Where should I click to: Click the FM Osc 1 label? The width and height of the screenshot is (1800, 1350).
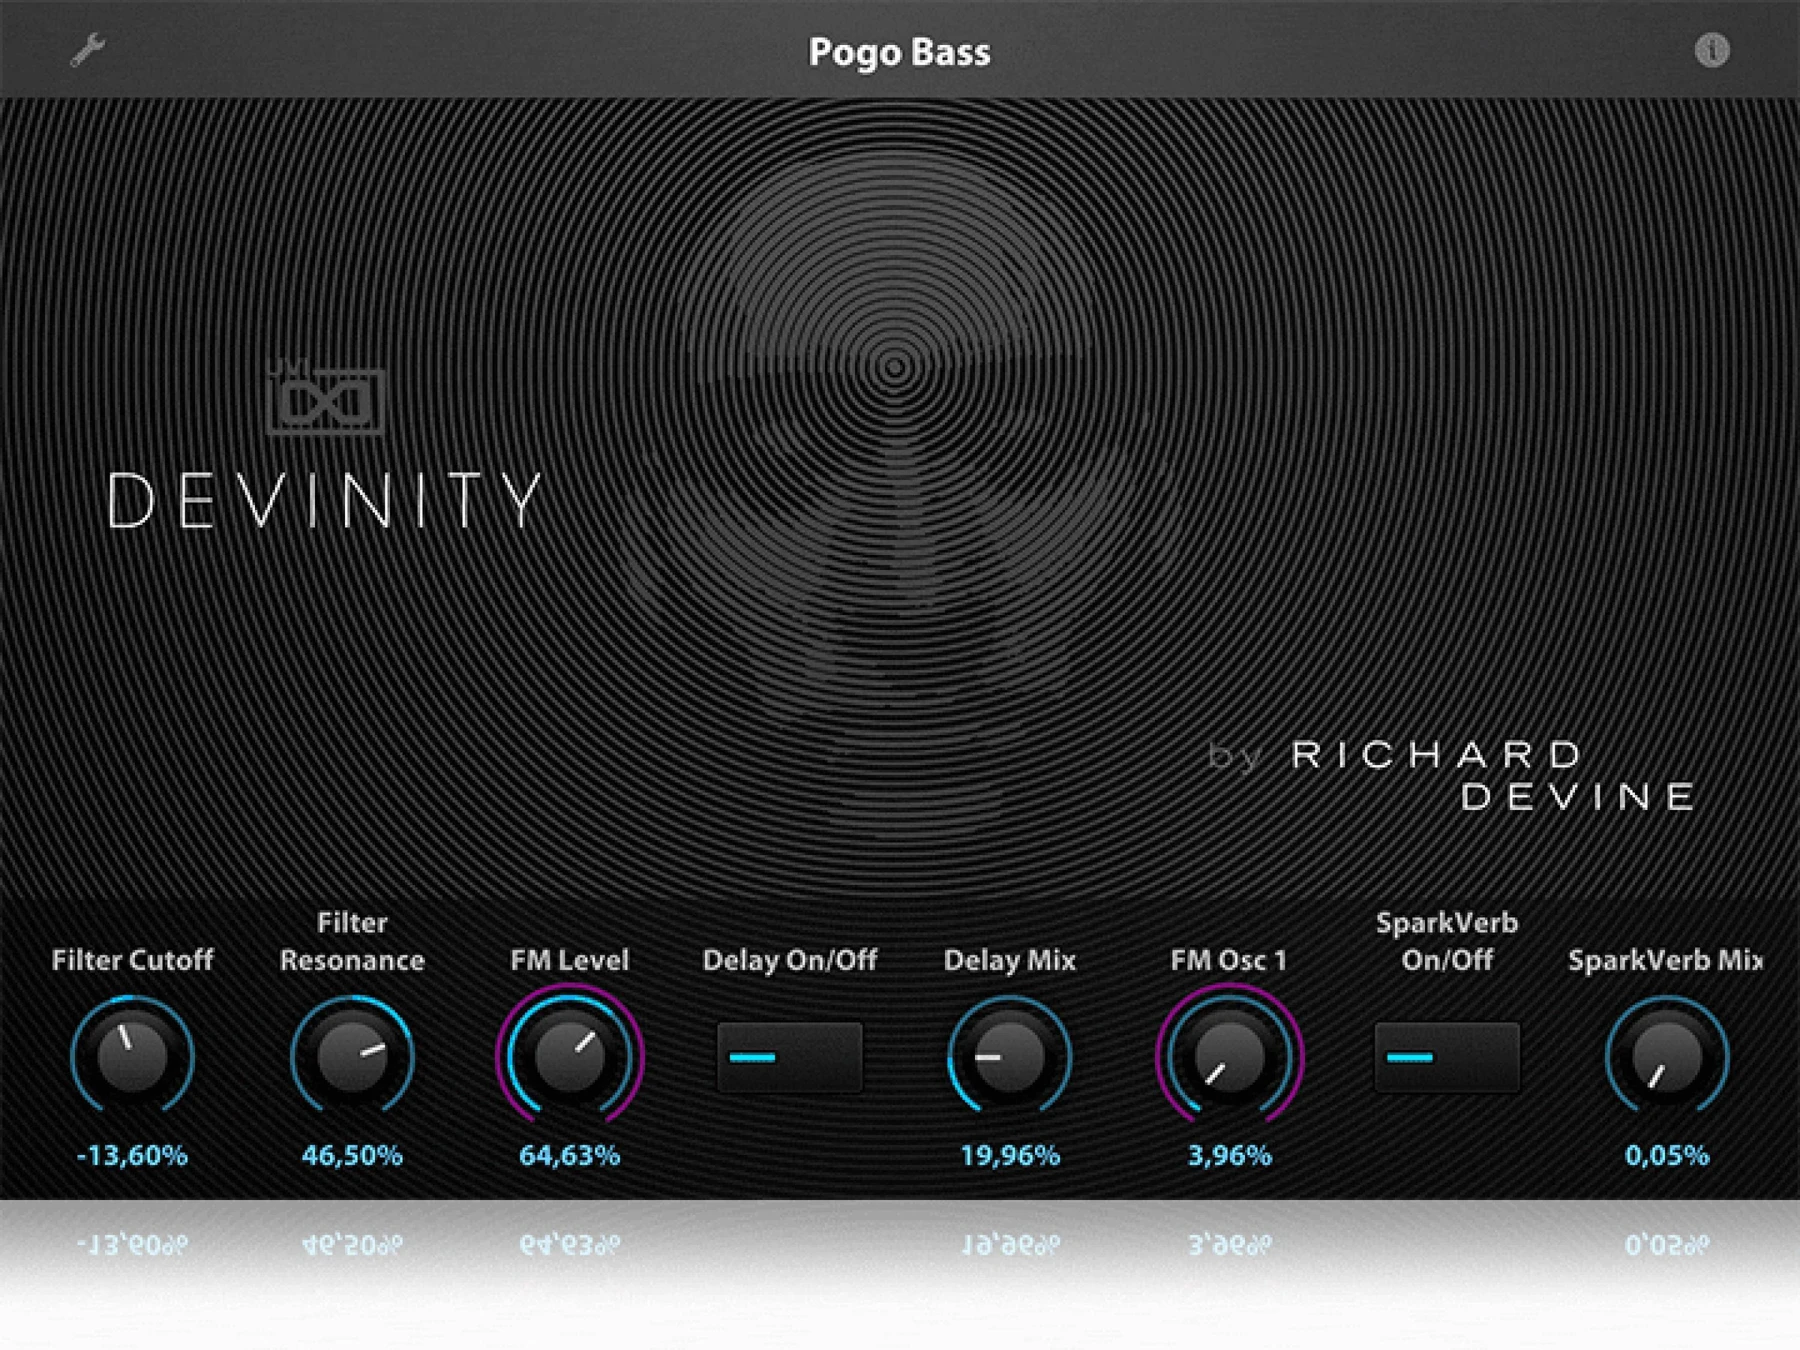1229,960
